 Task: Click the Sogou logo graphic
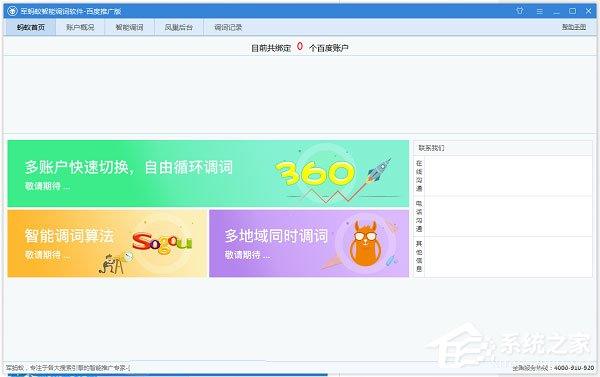tap(162, 242)
